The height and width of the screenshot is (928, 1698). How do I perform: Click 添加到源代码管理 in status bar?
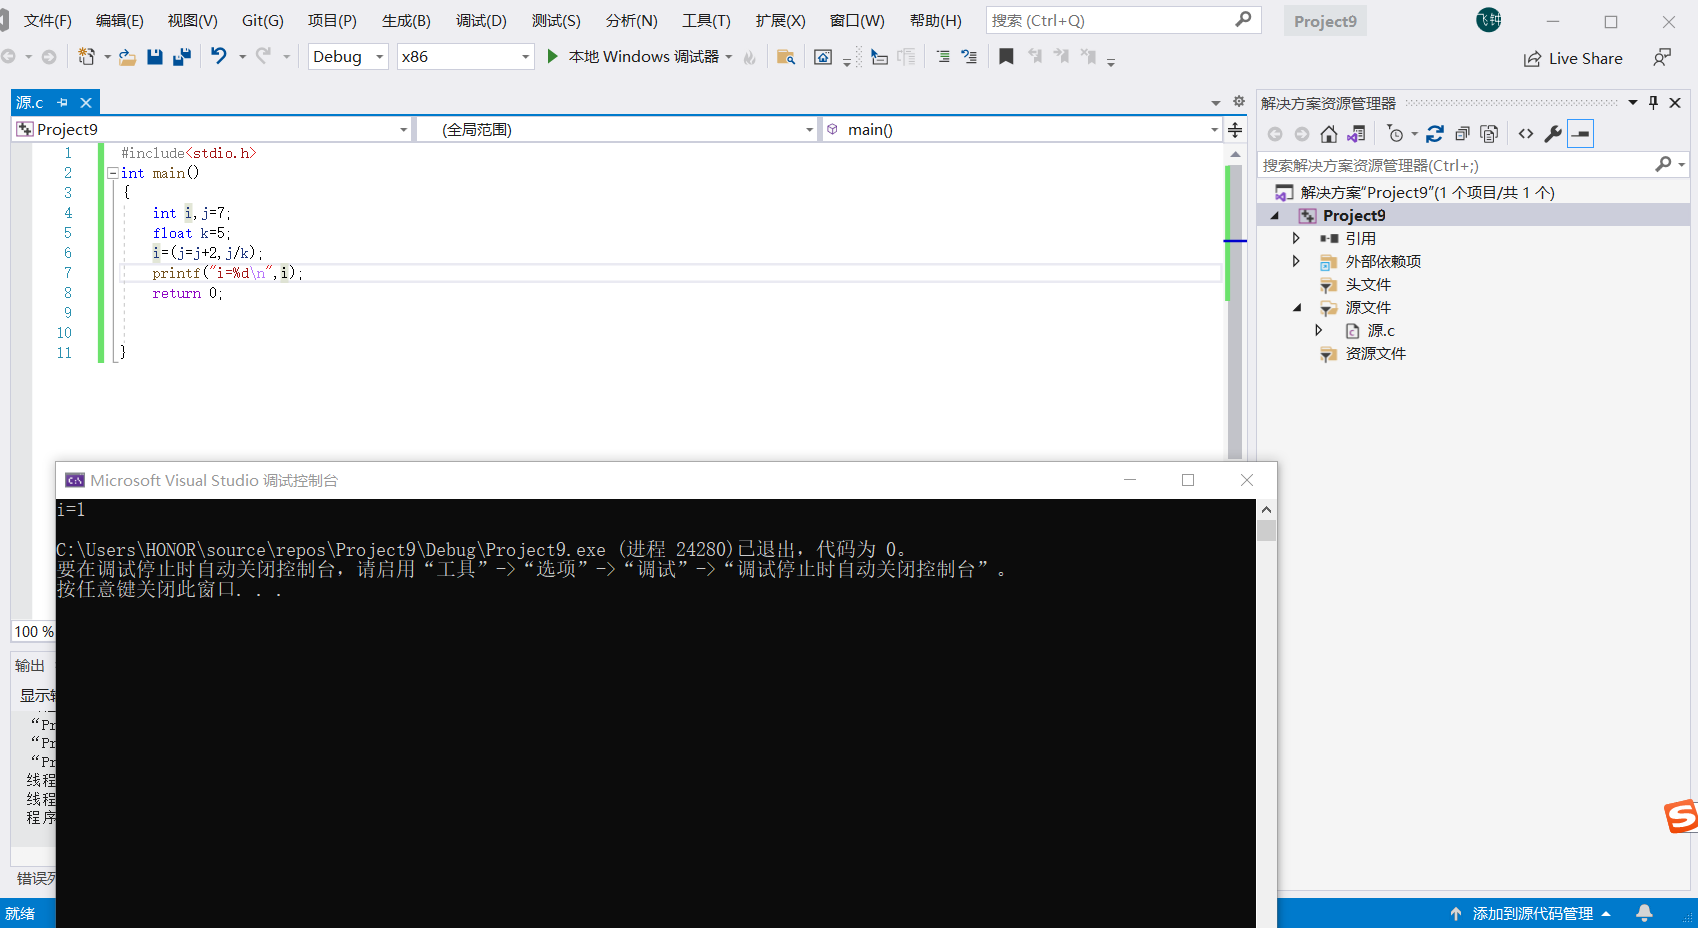tap(1532, 914)
